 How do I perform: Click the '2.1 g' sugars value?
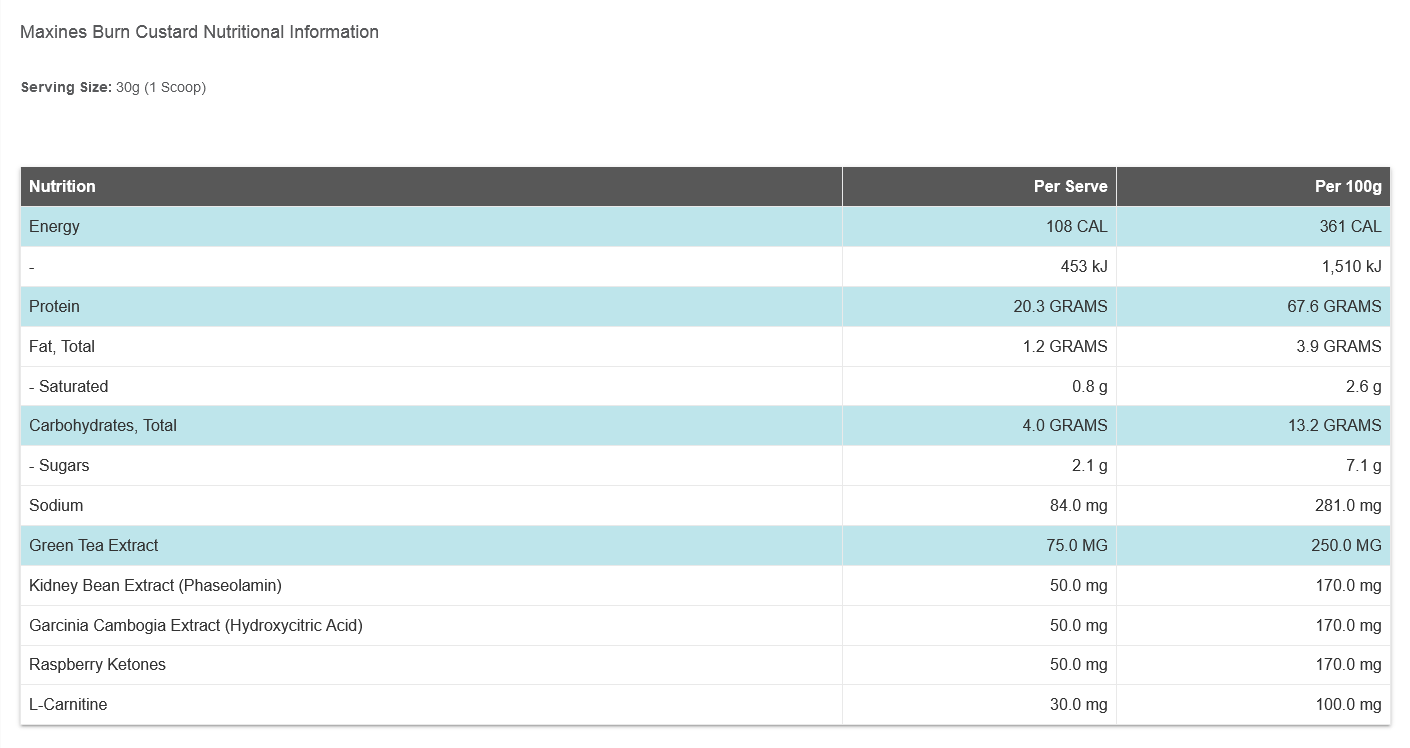(1089, 465)
